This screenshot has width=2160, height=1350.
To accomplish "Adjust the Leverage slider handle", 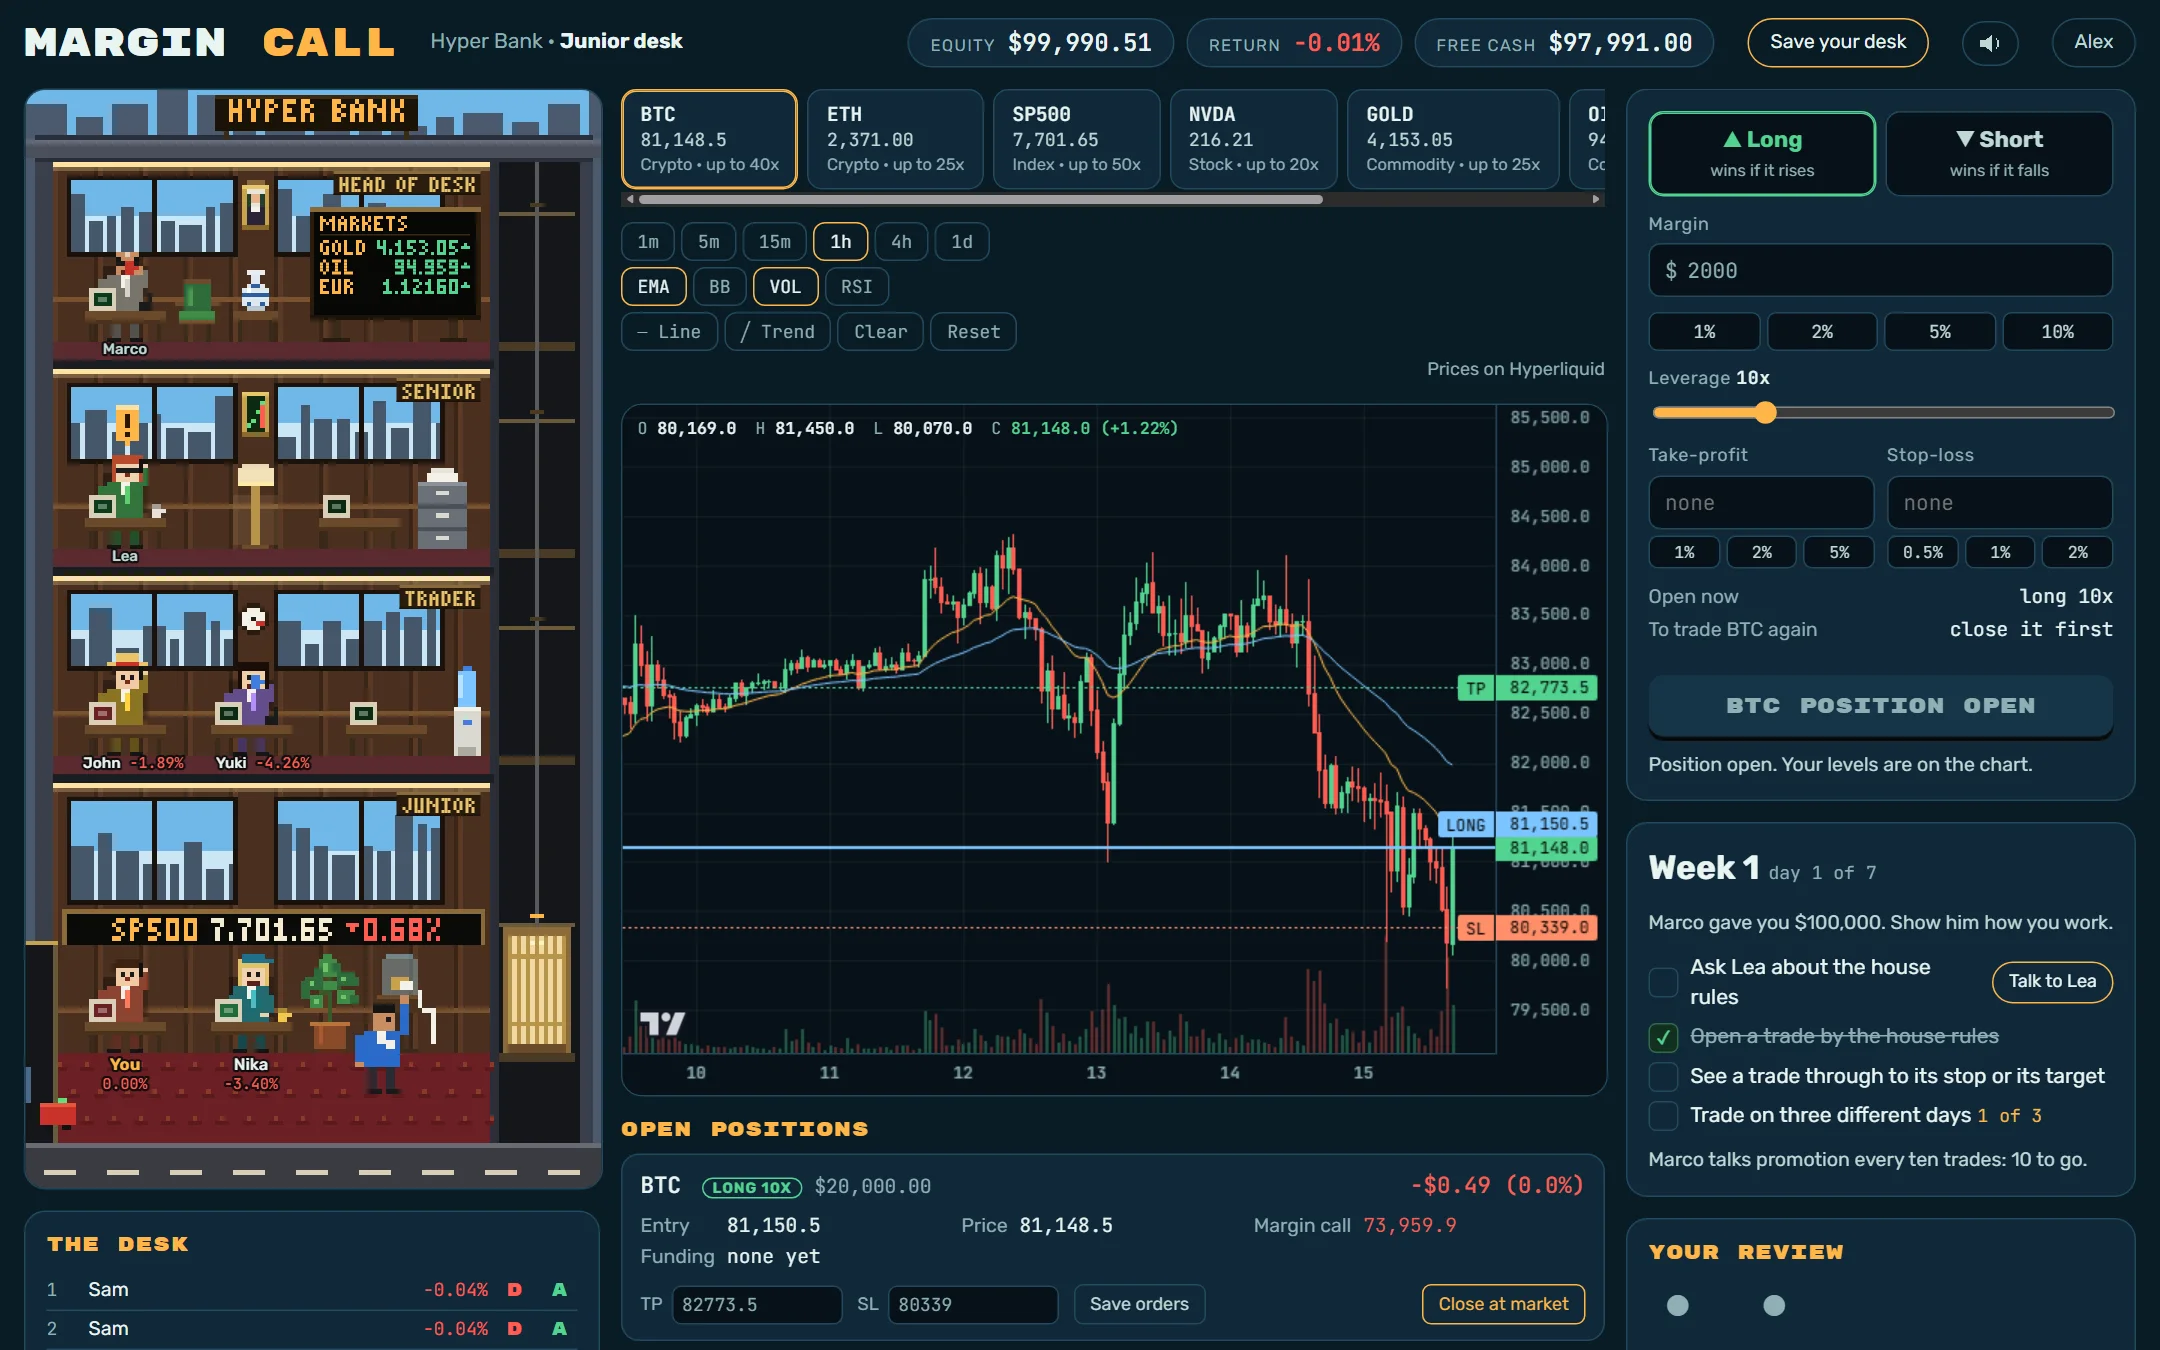I will (x=1765, y=413).
